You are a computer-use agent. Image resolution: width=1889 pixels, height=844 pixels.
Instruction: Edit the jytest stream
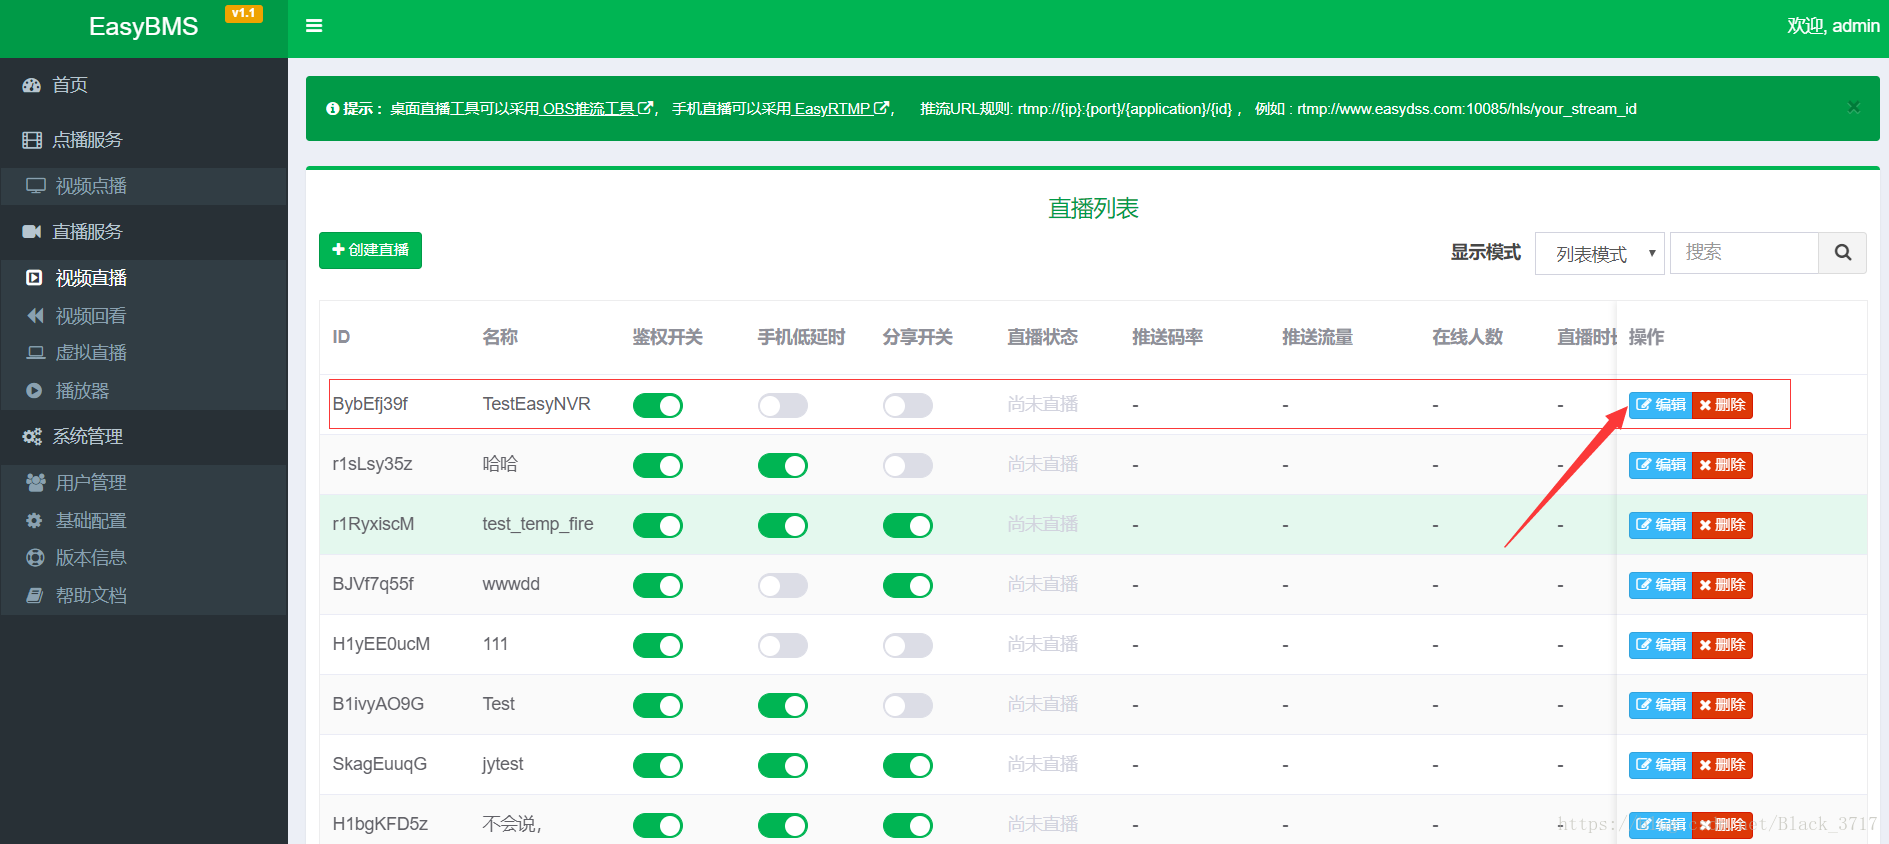pyautogui.click(x=1660, y=765)
